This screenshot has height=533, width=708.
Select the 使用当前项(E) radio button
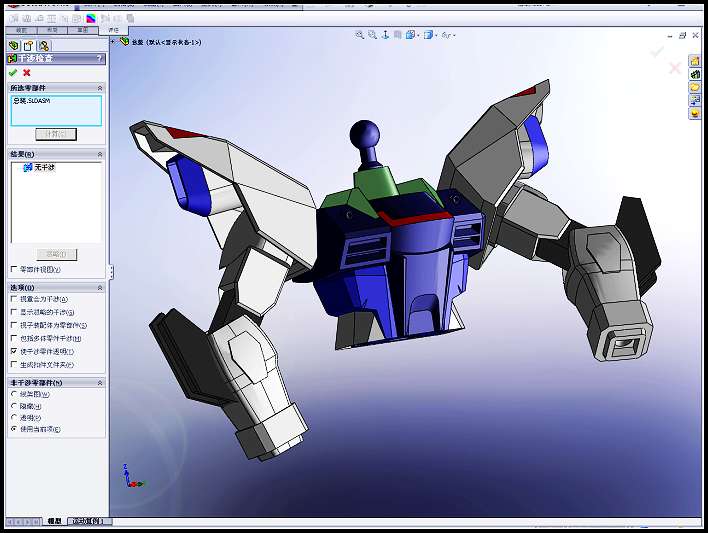(x=14, y=429)
